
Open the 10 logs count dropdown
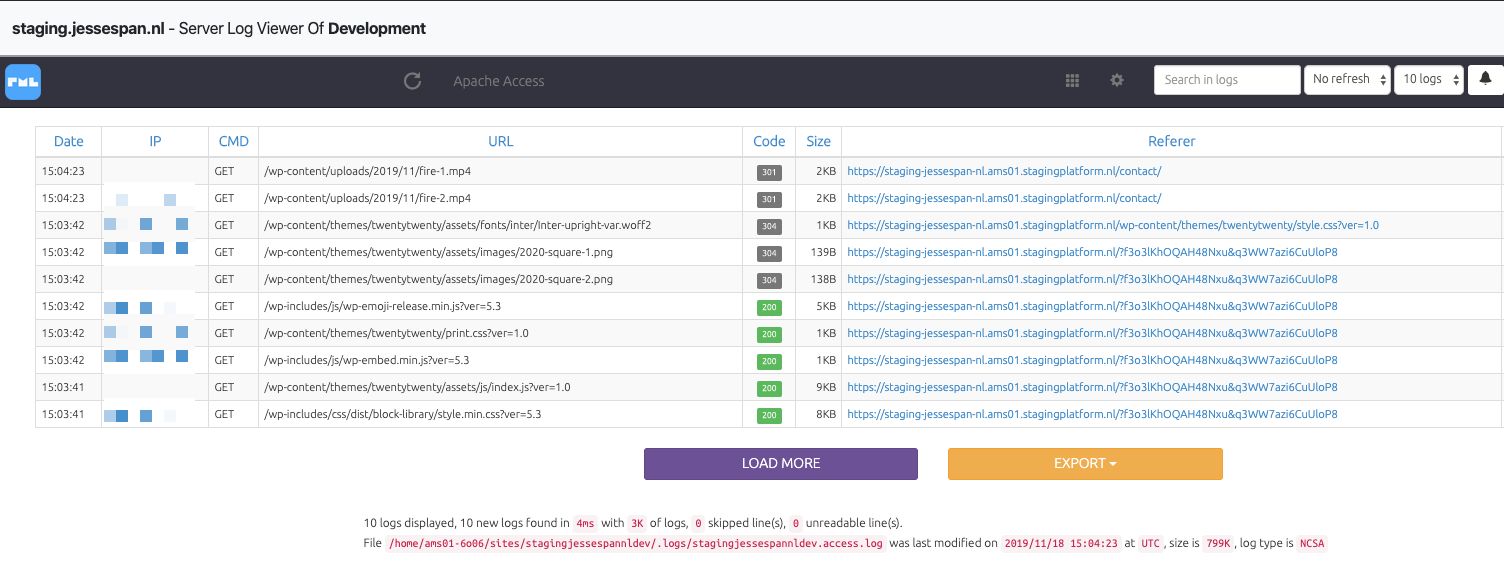click(x=1429, y=79)
